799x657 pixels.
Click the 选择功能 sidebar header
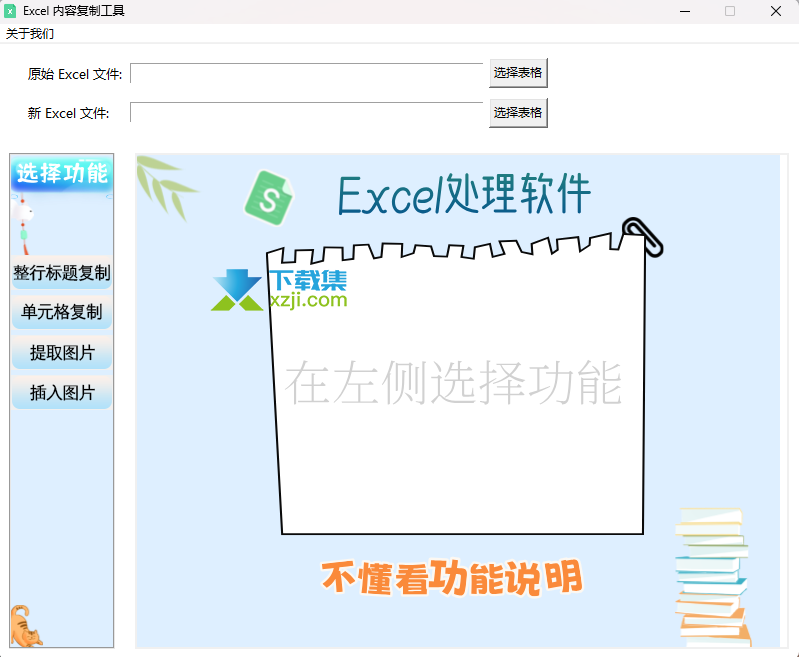pyautogui.click(x=62, y=173)
